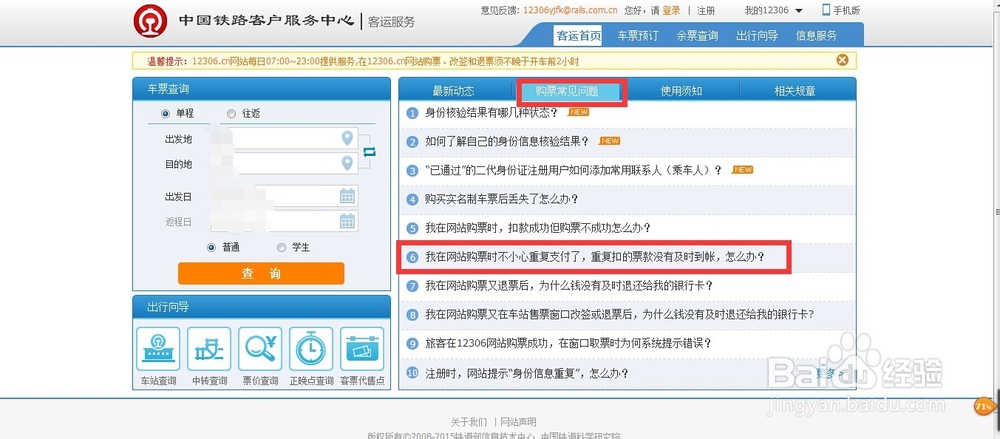1000x439 pixels.
Task: Open 票价查询 fare query icon
Action: [260, 348]
